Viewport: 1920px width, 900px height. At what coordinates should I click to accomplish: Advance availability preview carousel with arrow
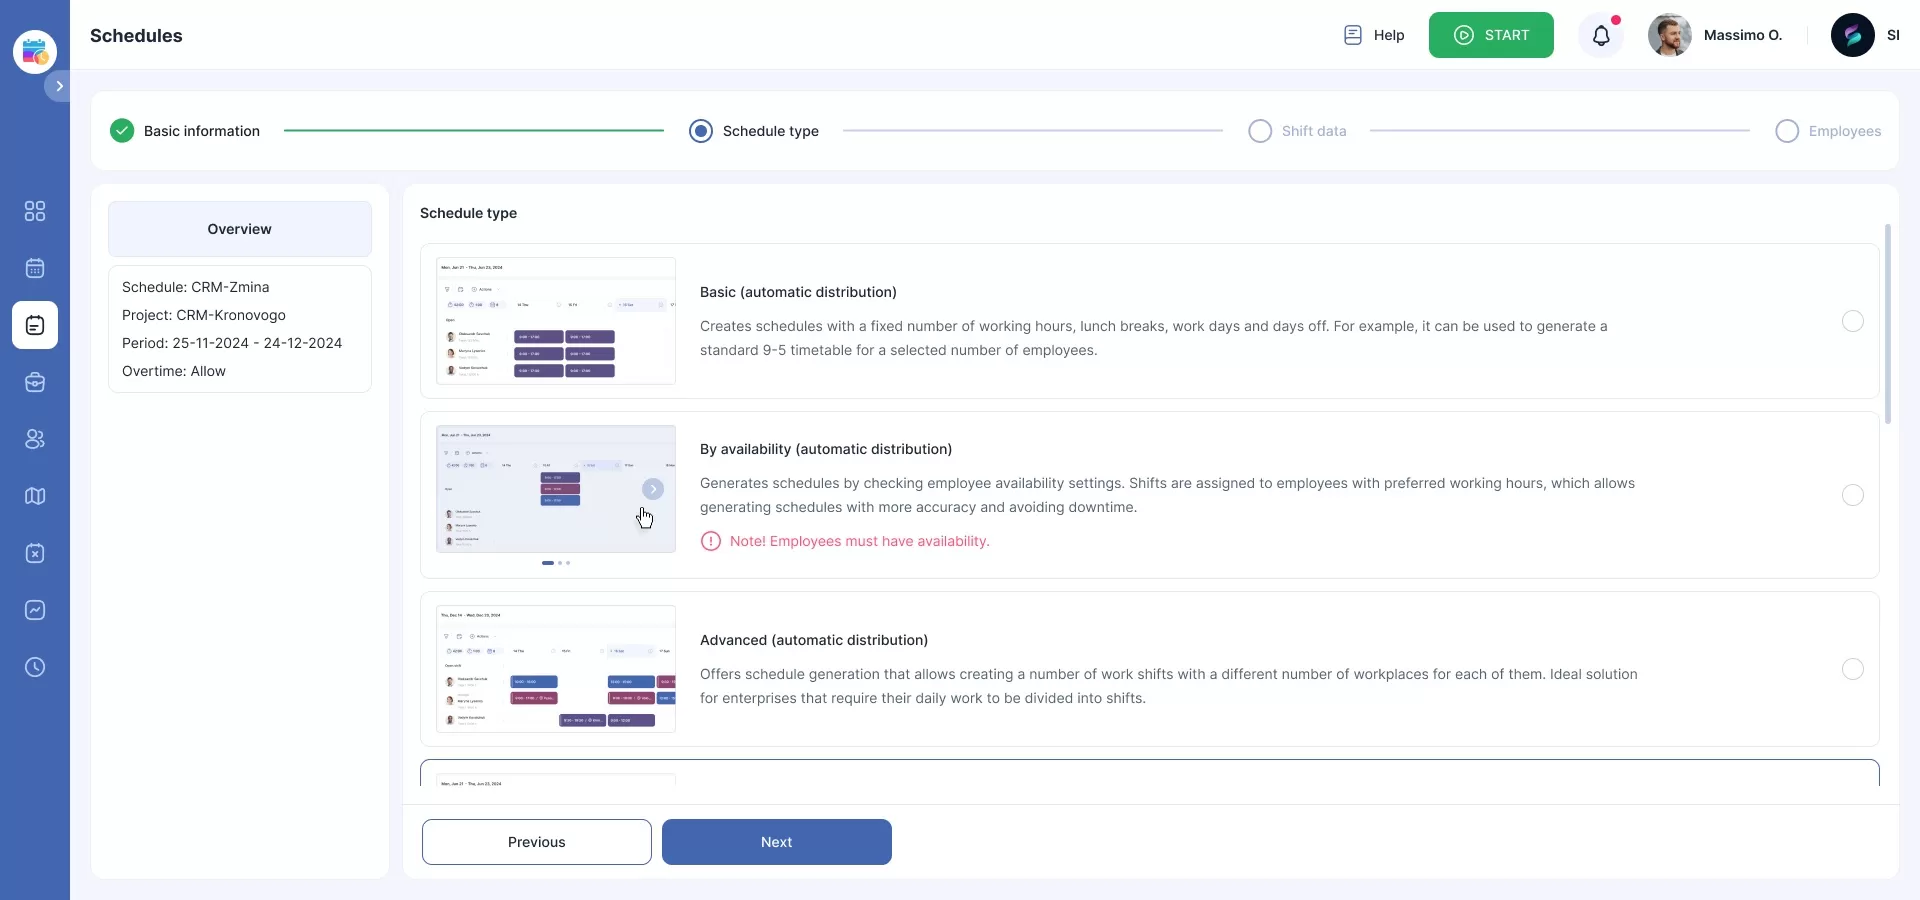[x=652, y=489]
